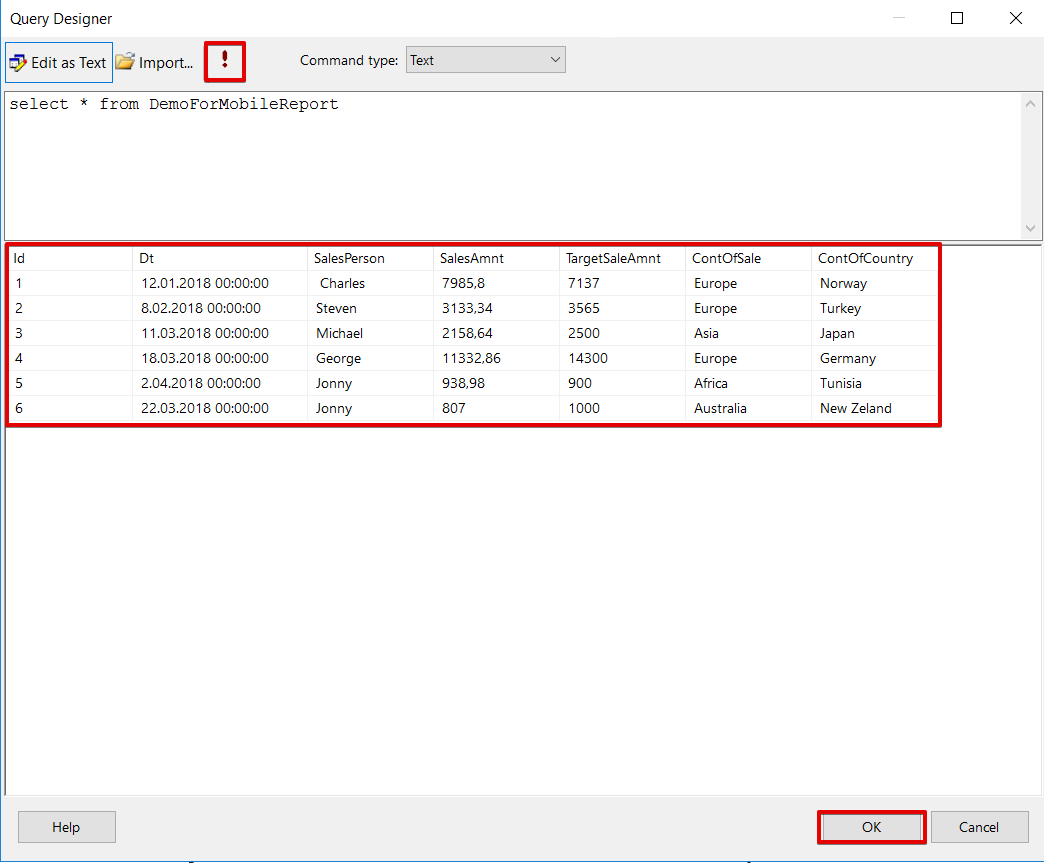This screenshot has height=863, width=1044.
Task: Maximize the Query Designer window
Action: [957, 18]
